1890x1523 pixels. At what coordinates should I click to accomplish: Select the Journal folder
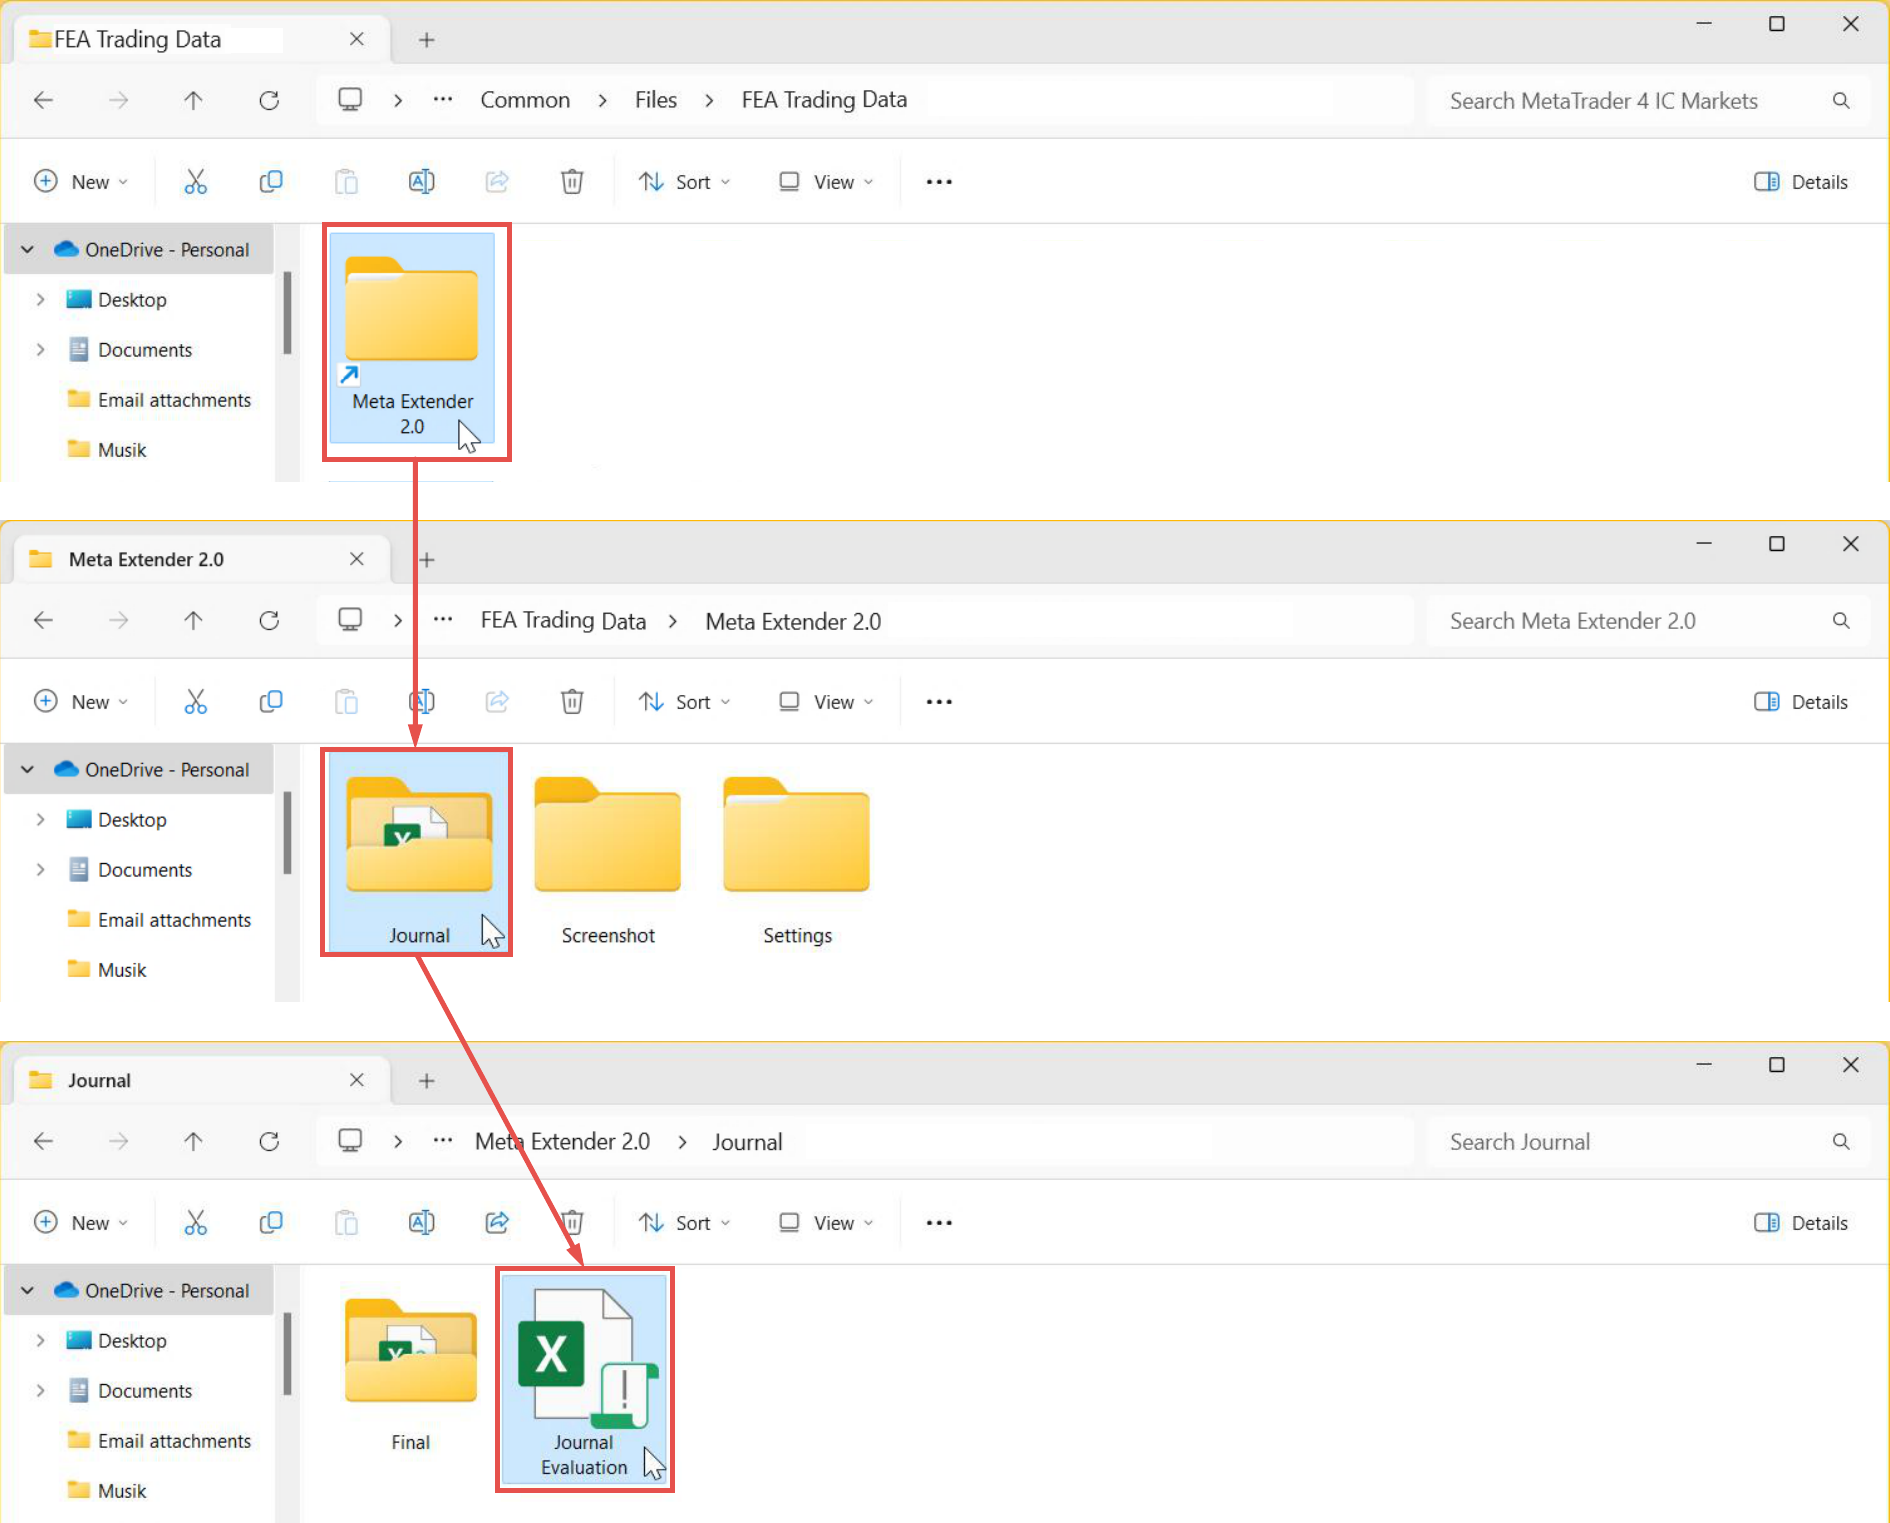(x=419, y=852)
